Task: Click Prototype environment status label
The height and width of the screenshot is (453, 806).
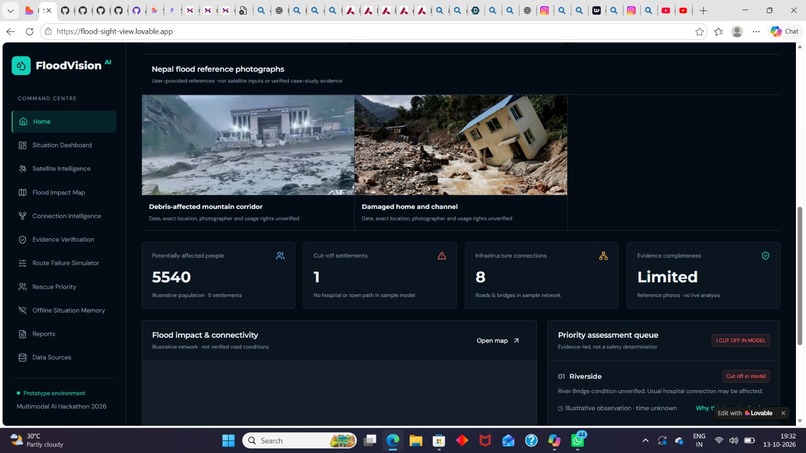Action: pyautogui.click(x=54, y=393)
